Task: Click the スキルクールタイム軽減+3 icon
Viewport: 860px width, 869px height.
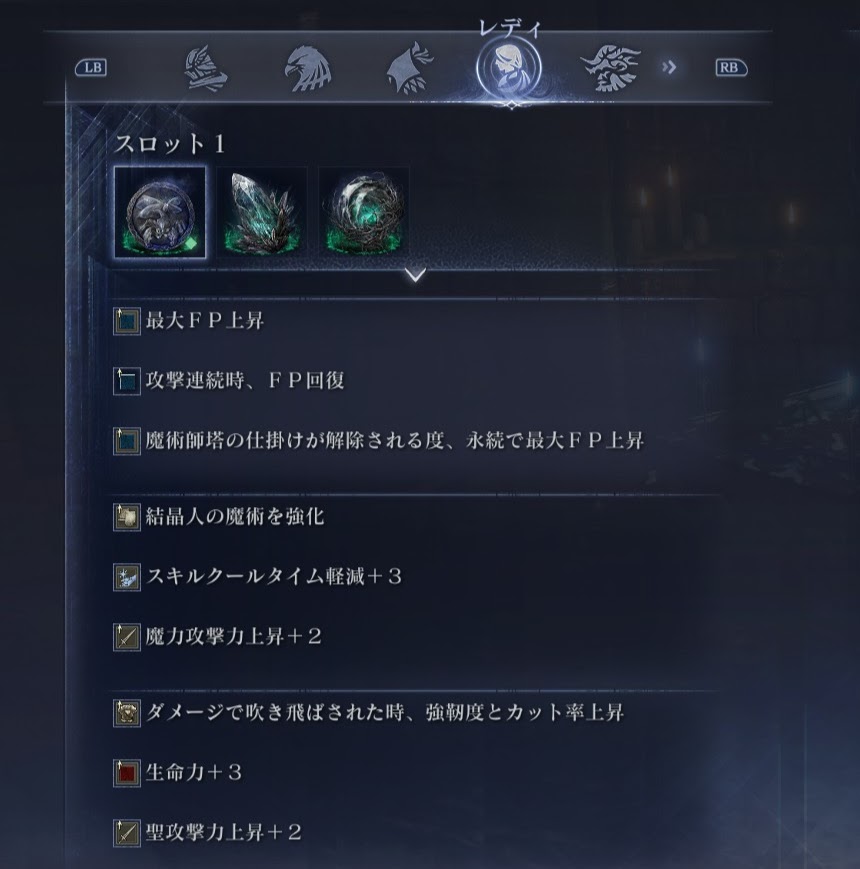Action: tap(127, 577)
